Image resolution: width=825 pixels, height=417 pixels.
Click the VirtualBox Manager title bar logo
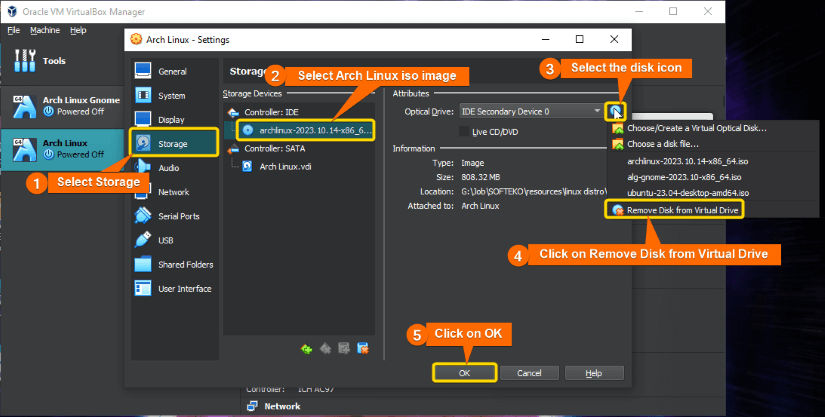pyautogui.click(x=12, y=12)
